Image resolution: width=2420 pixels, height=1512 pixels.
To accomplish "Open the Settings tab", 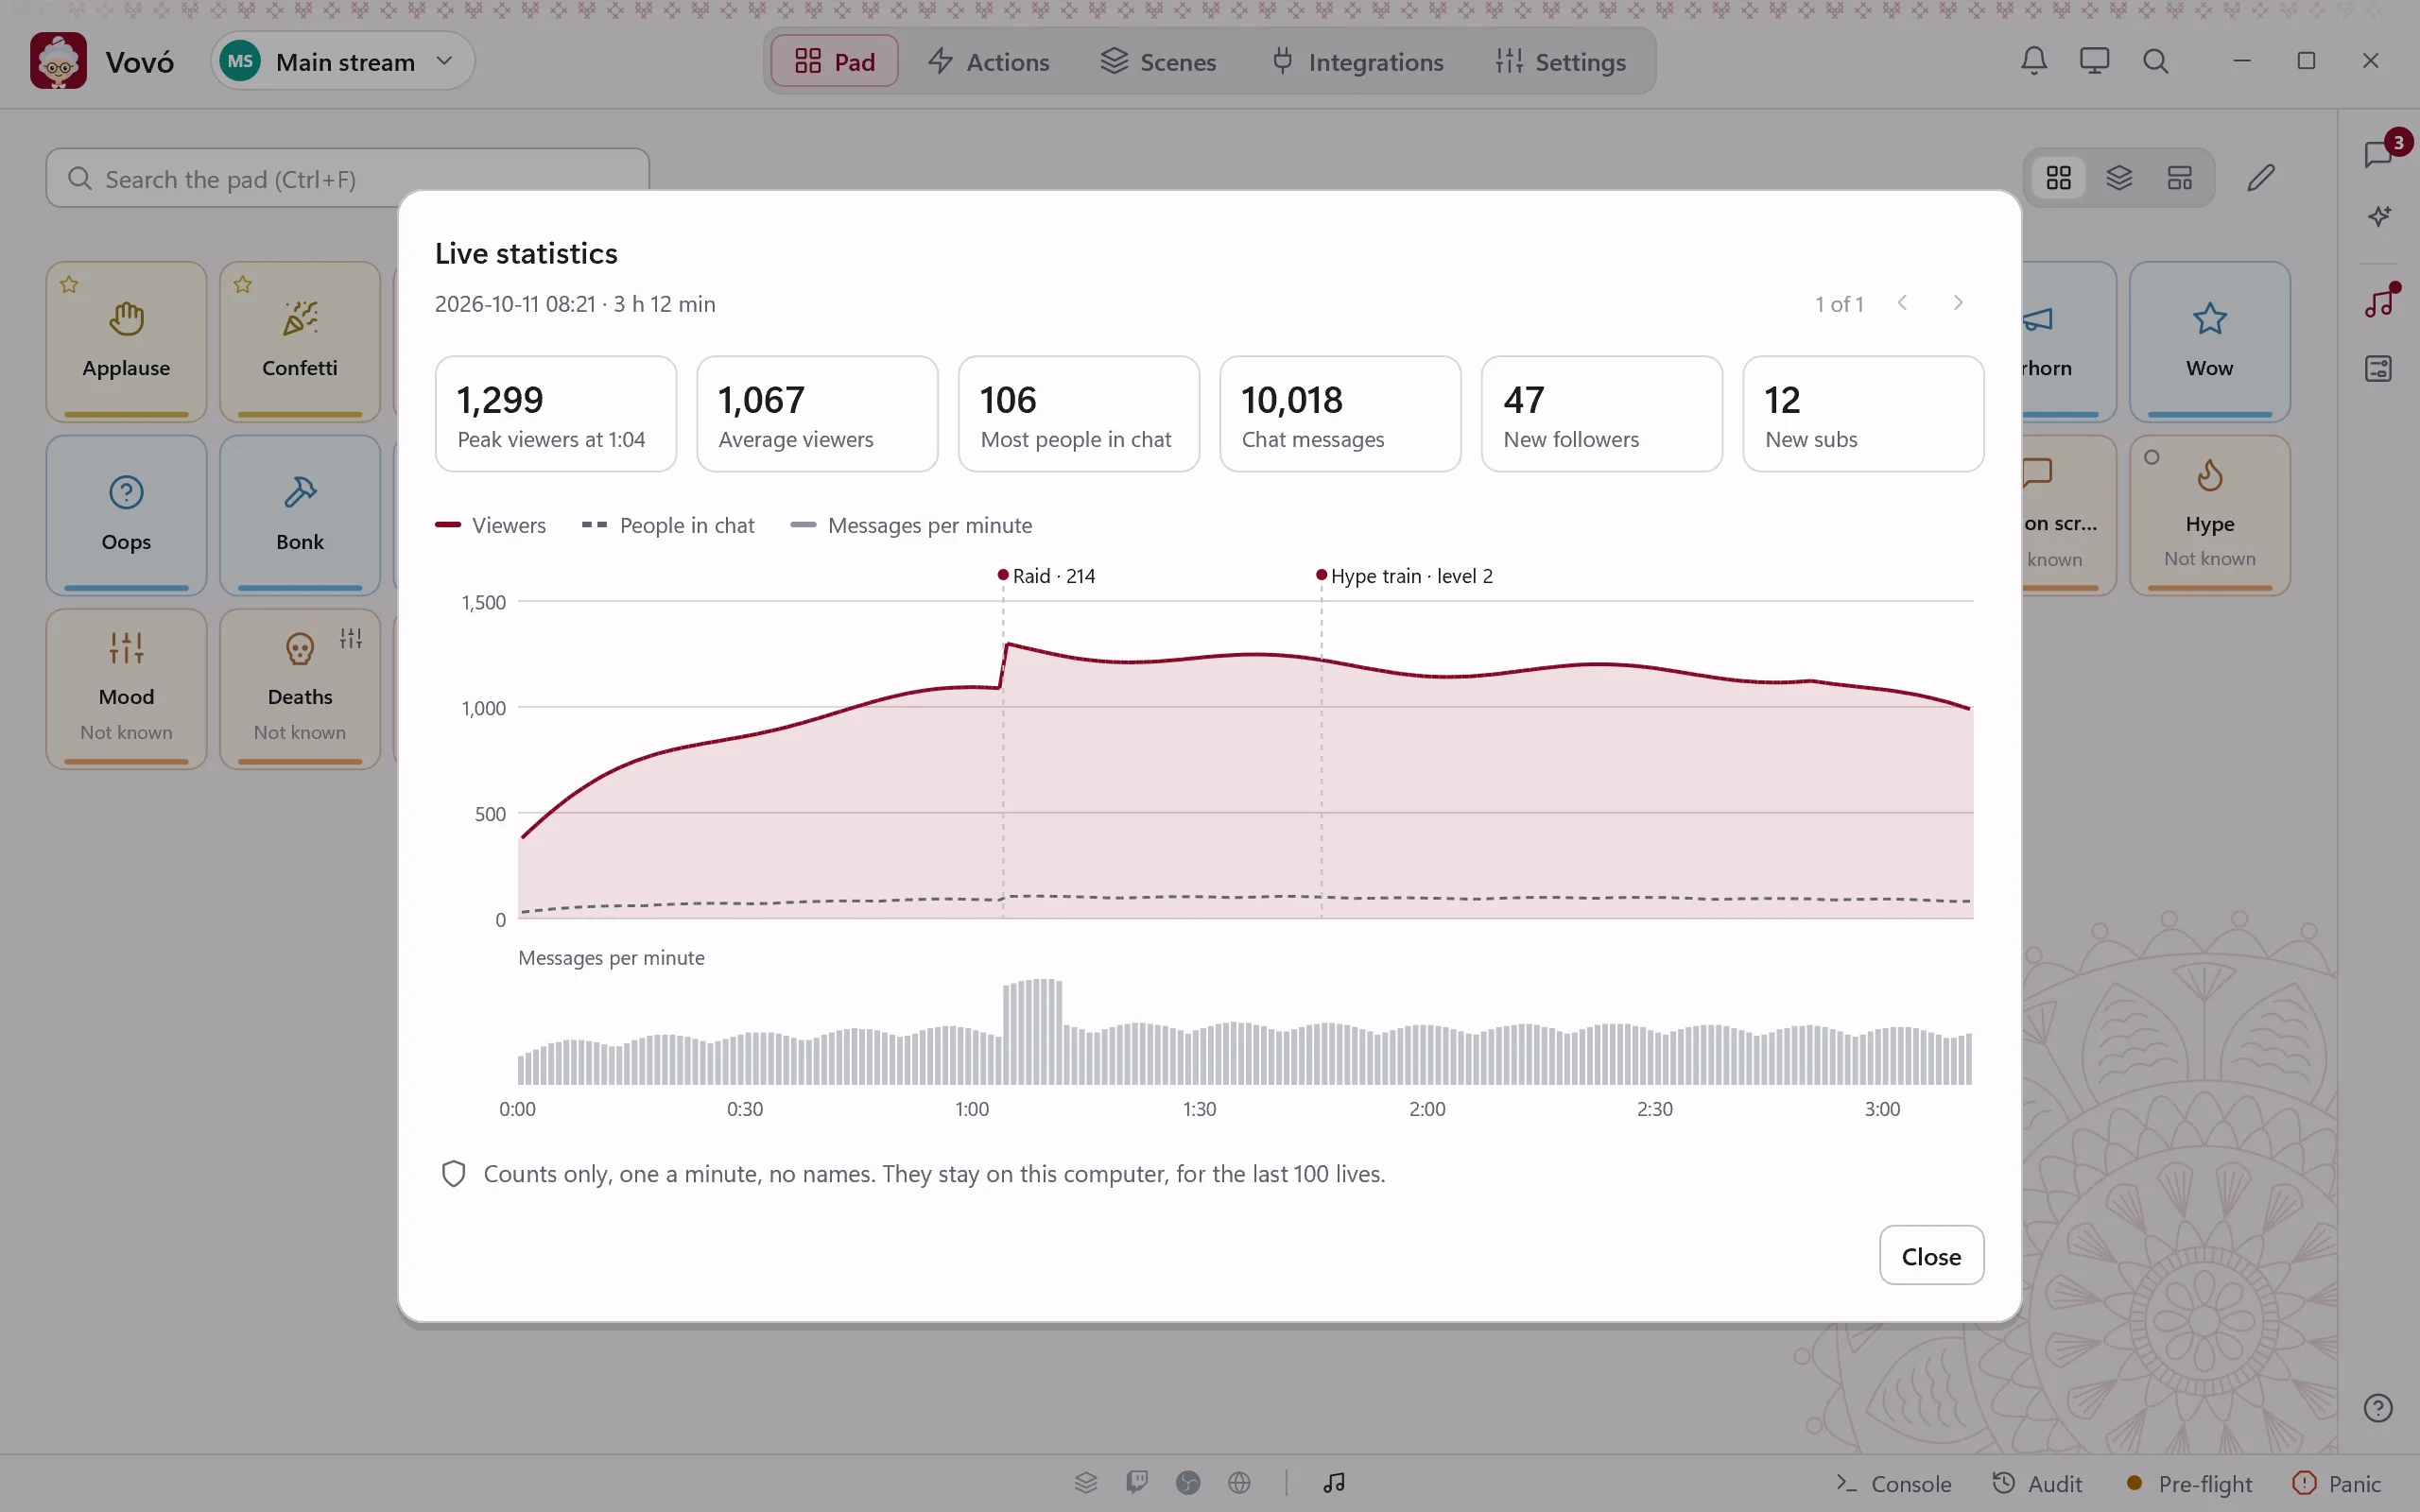I will click(1560, 61).
